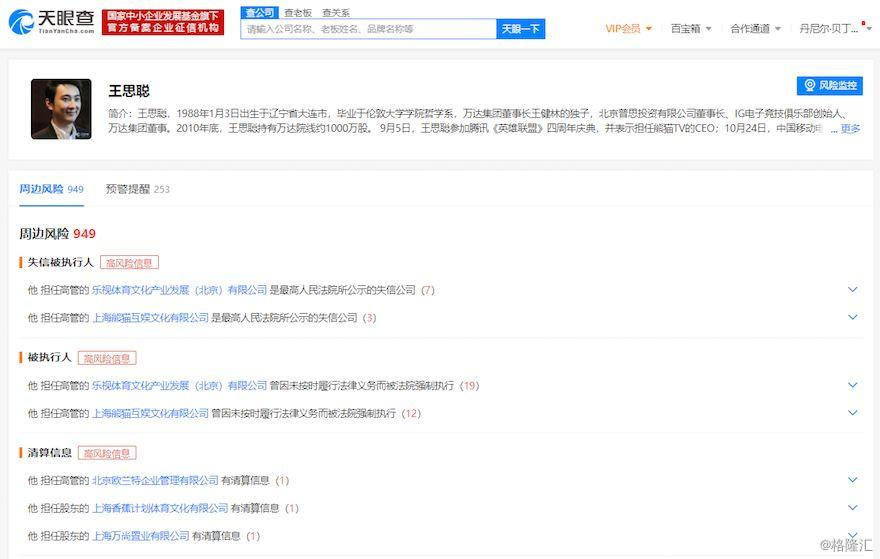Switch to the 查关系 search tab

tap(335, 13)
